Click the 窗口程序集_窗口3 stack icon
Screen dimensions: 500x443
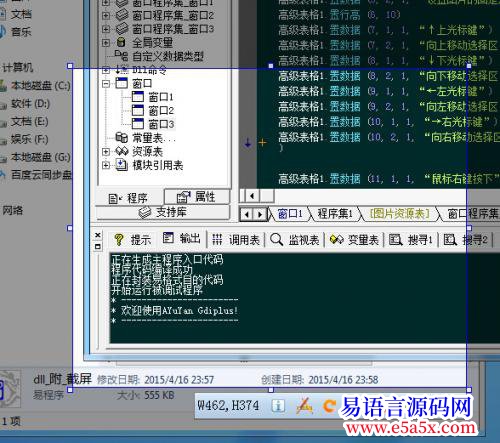(122, 29)
